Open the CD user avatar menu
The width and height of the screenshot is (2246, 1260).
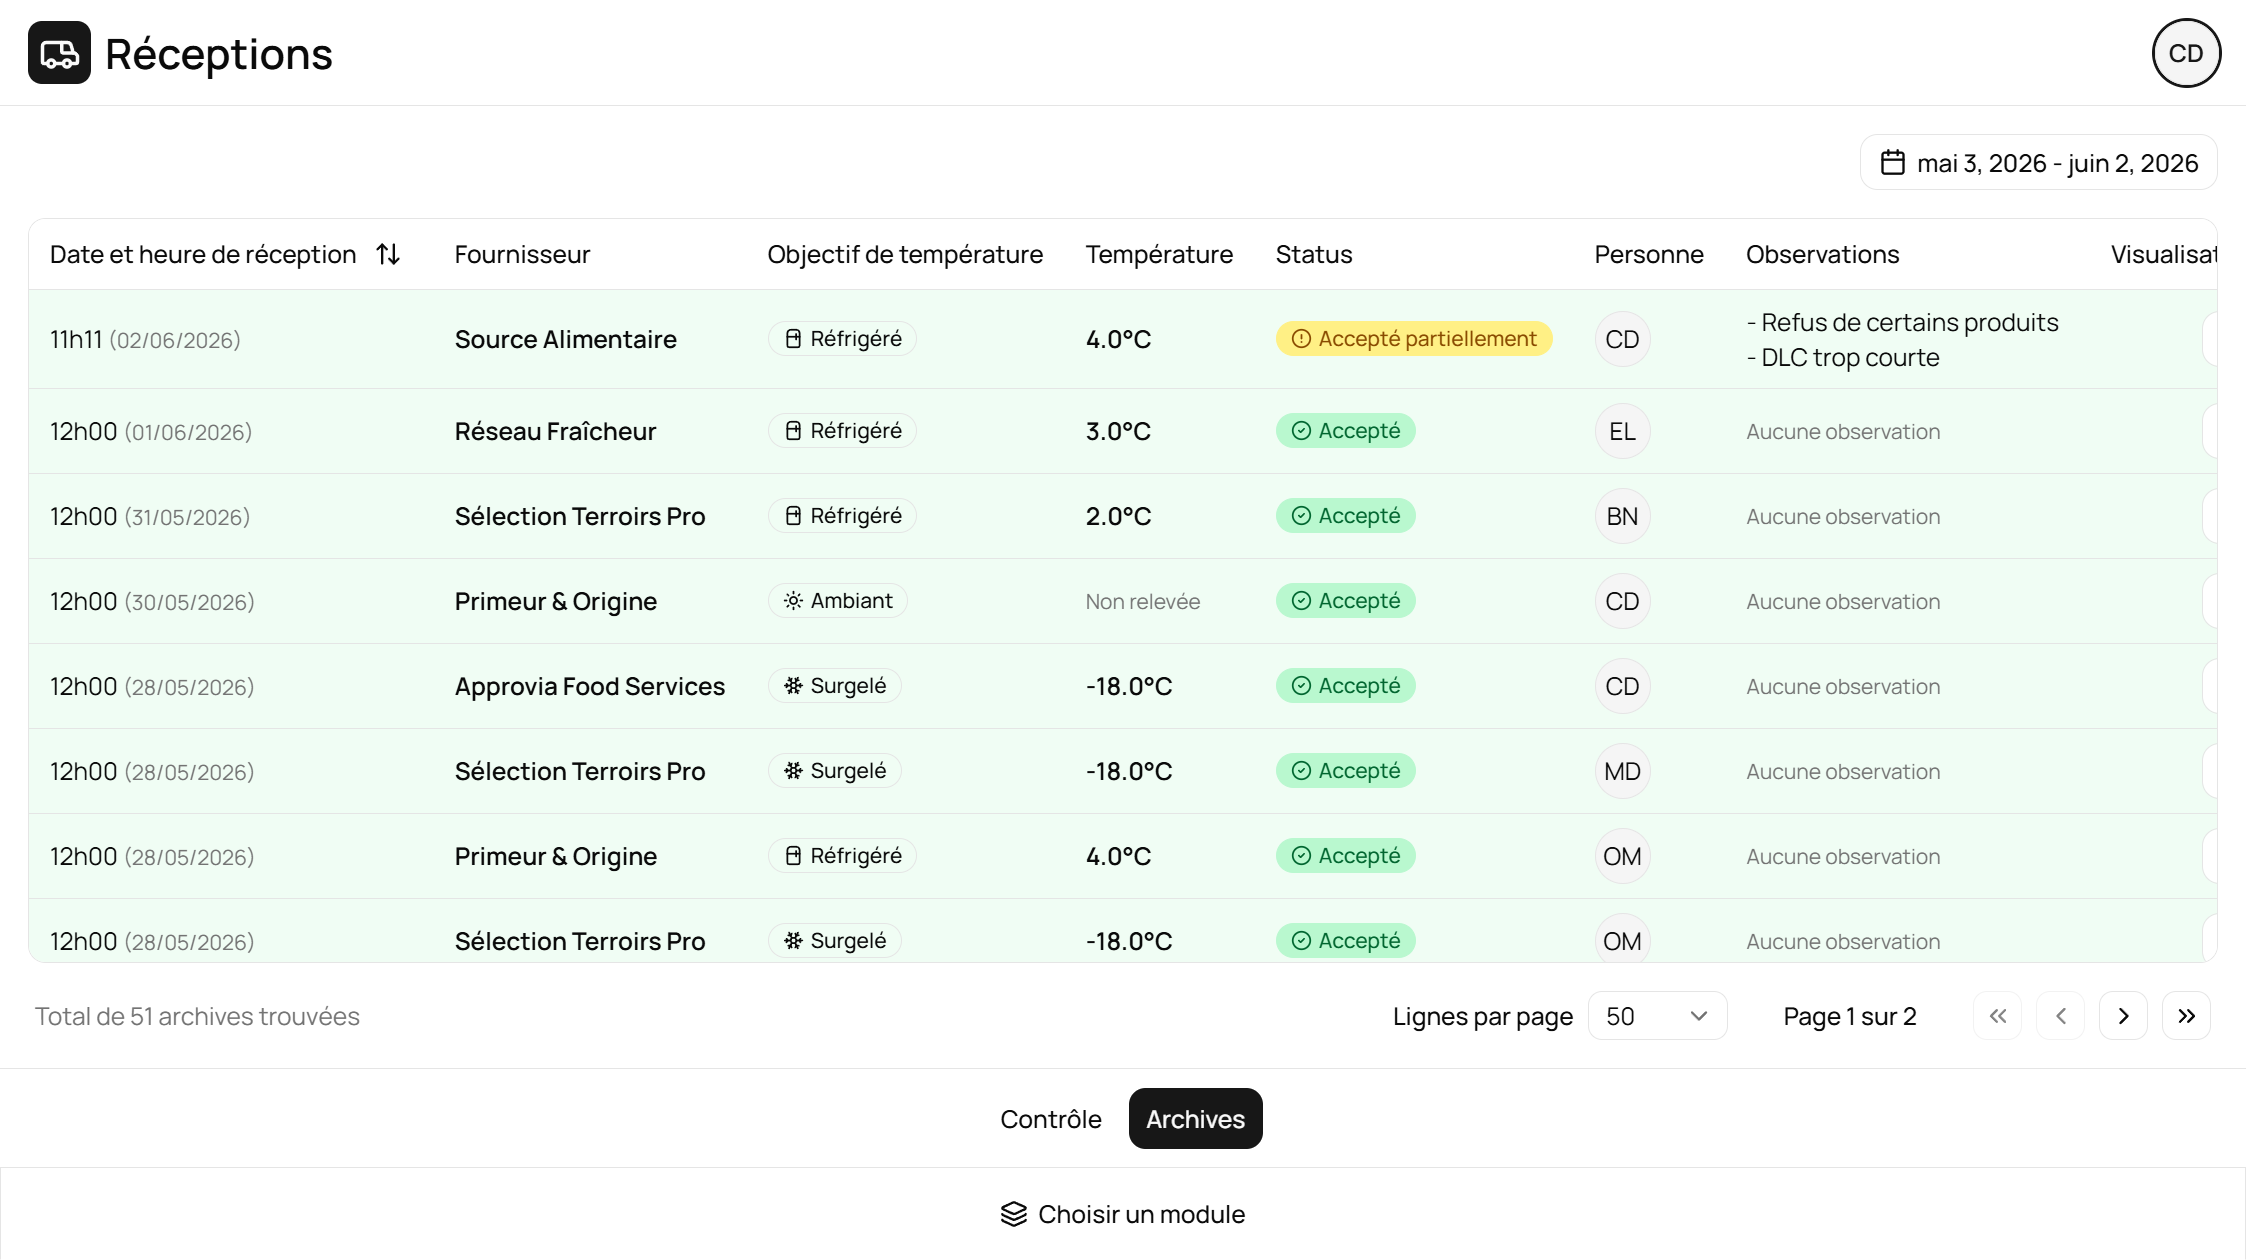(x=2186, y=53)
